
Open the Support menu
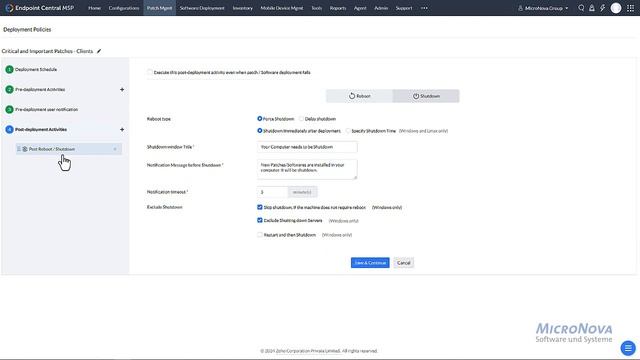[404, 8]
